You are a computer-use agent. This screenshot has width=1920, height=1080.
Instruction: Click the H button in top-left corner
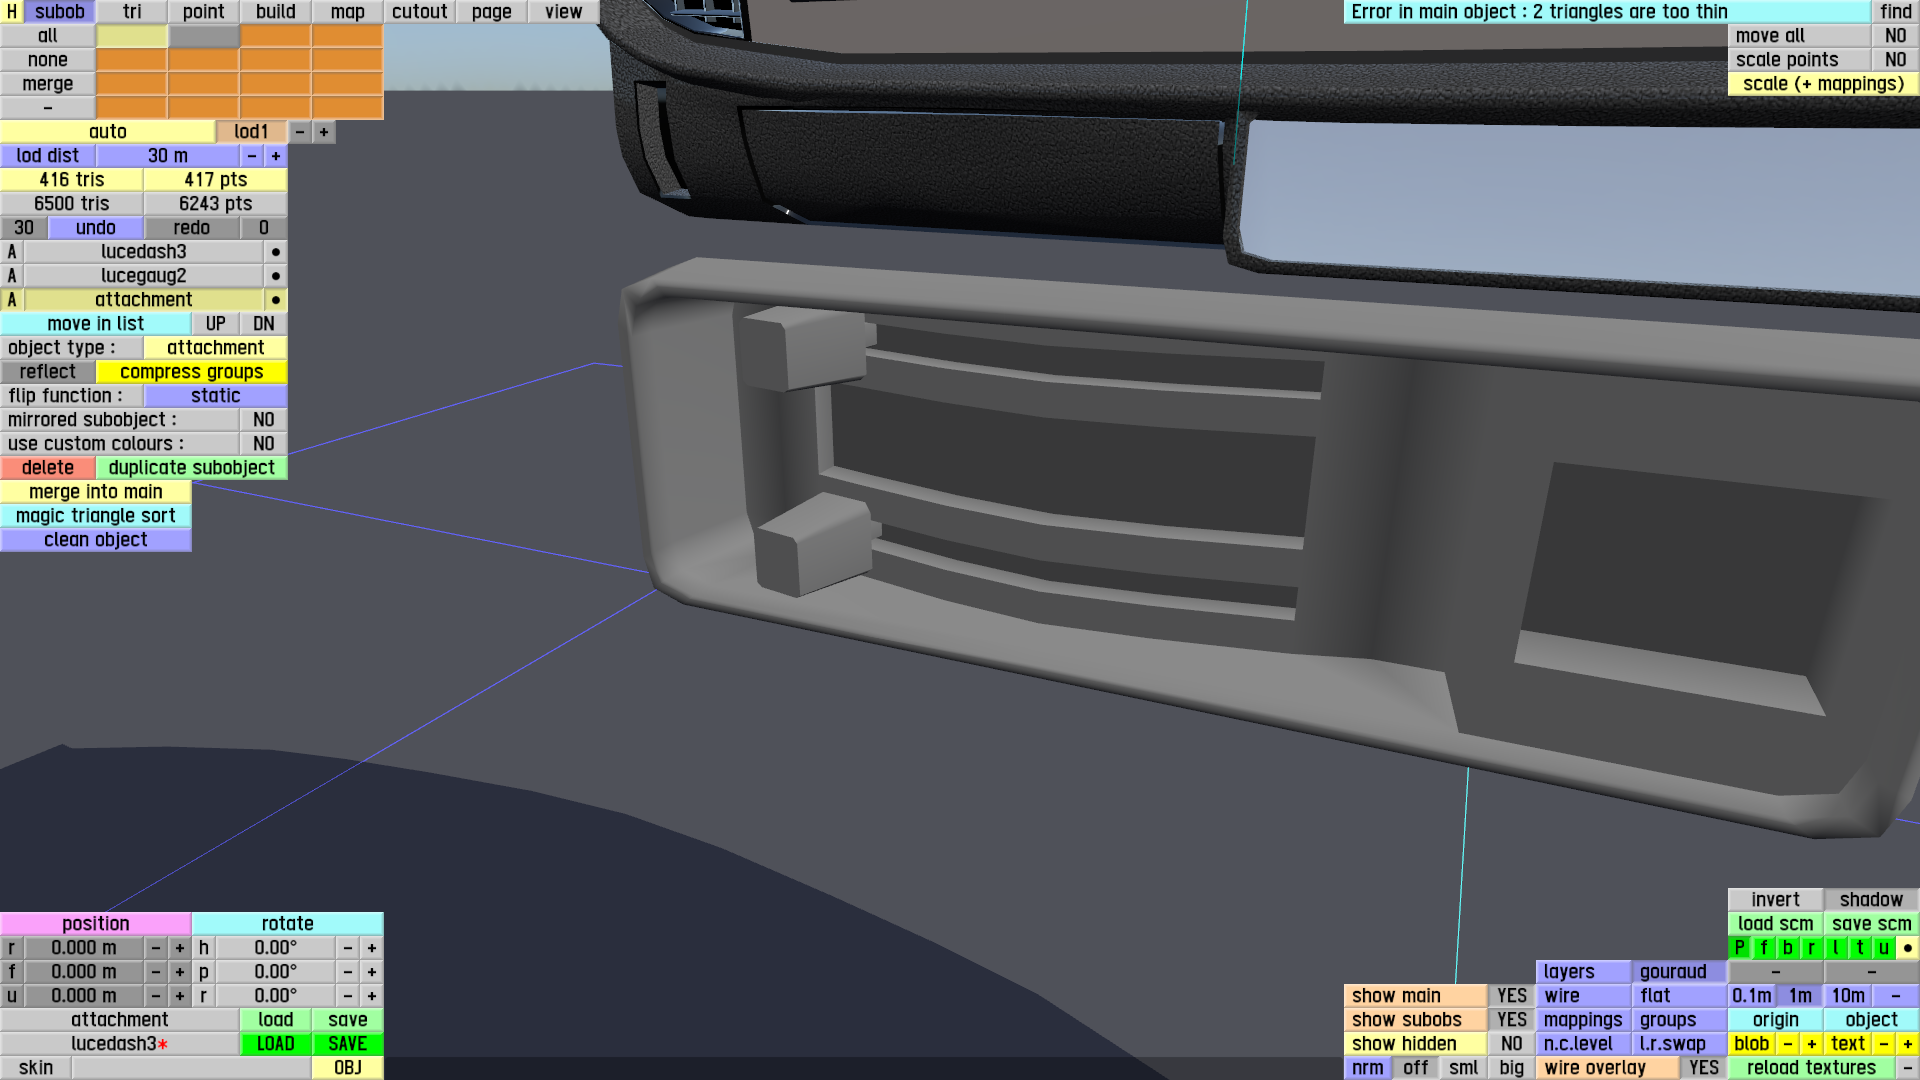[12, 12]
